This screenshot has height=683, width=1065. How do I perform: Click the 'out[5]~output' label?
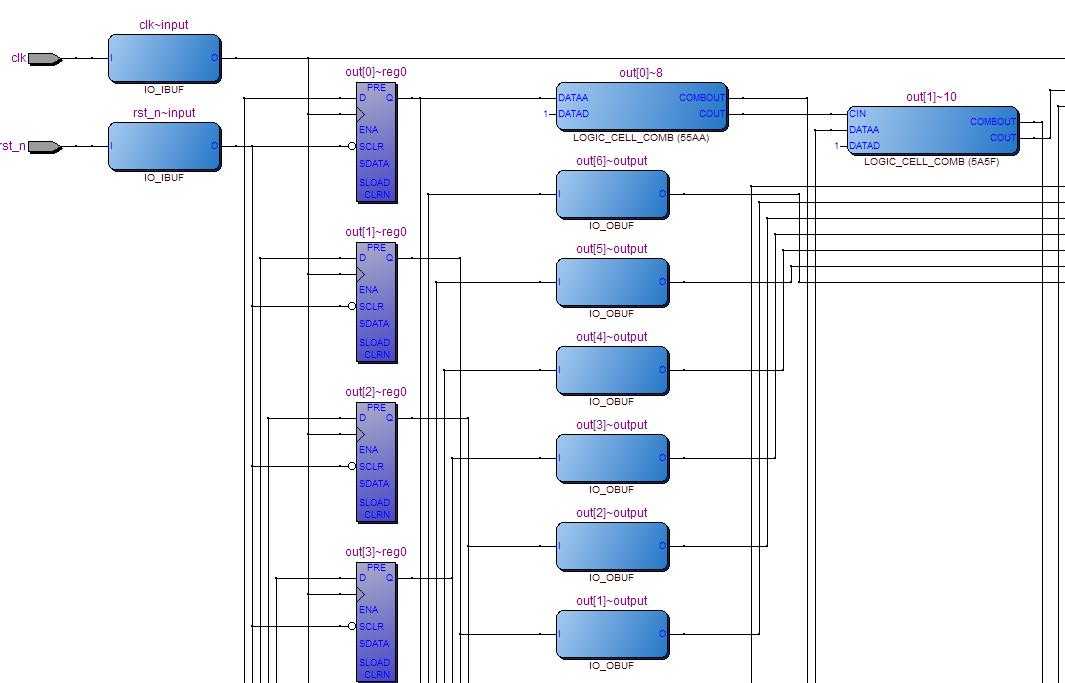(611, 249)
